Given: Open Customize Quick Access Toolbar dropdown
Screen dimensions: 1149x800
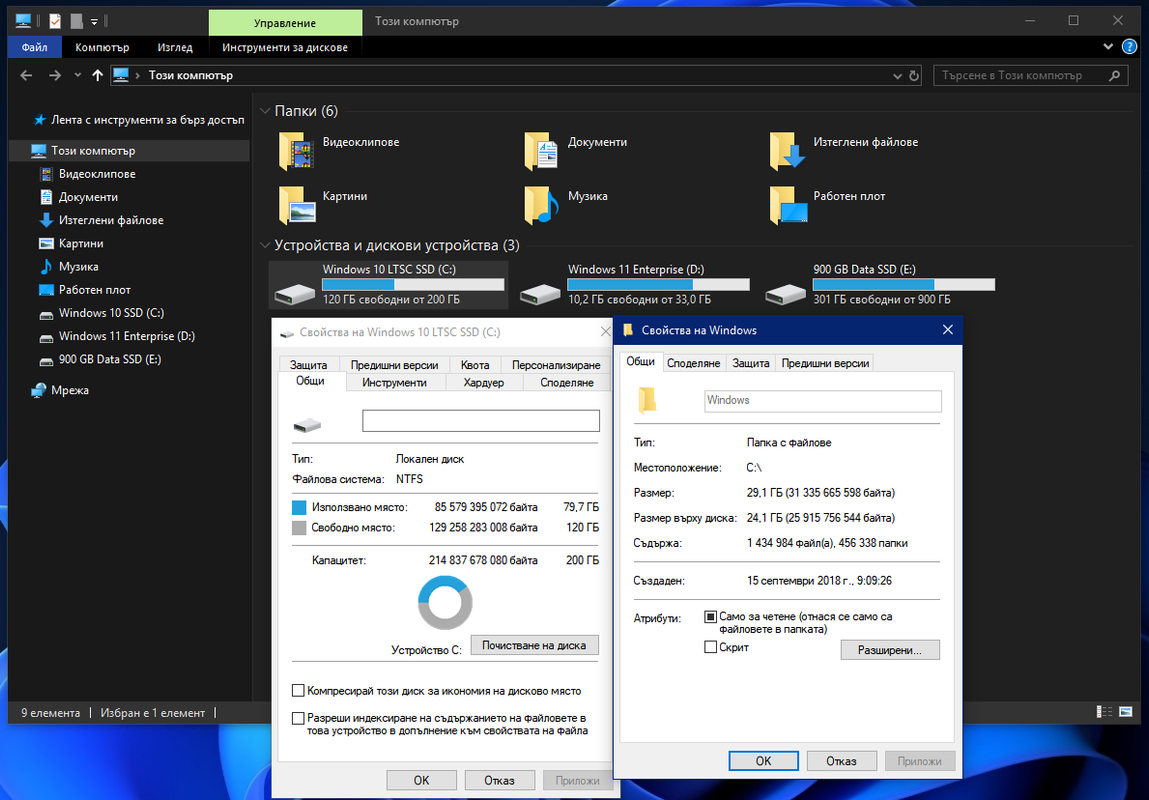Looking at the screenshot, I should click(95, 22).
